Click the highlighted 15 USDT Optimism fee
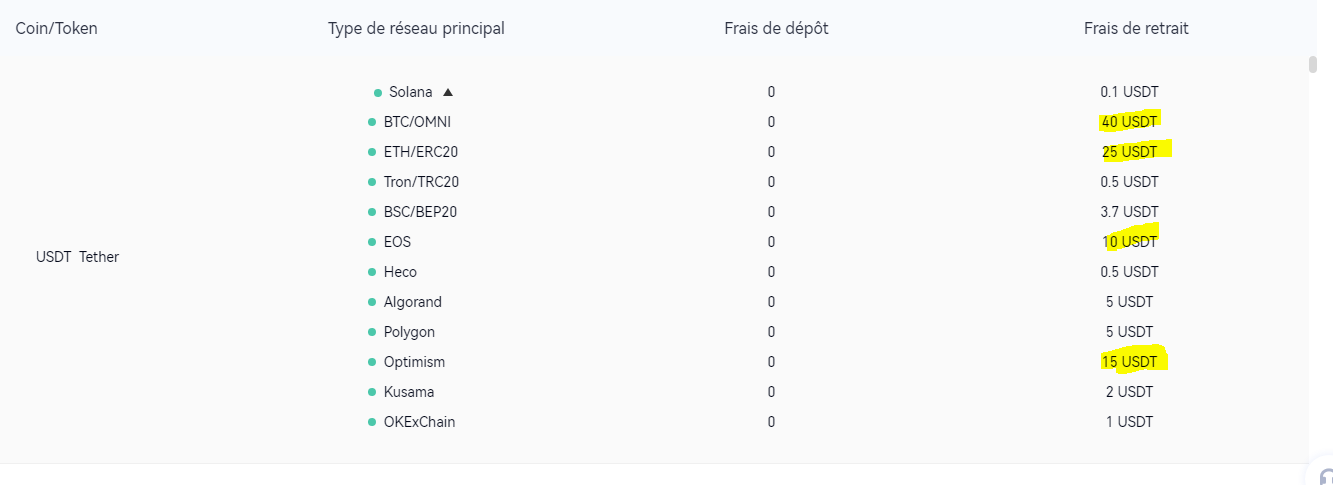The height and width of the screenshot is (485, 1333). (x=1129, y=362)
